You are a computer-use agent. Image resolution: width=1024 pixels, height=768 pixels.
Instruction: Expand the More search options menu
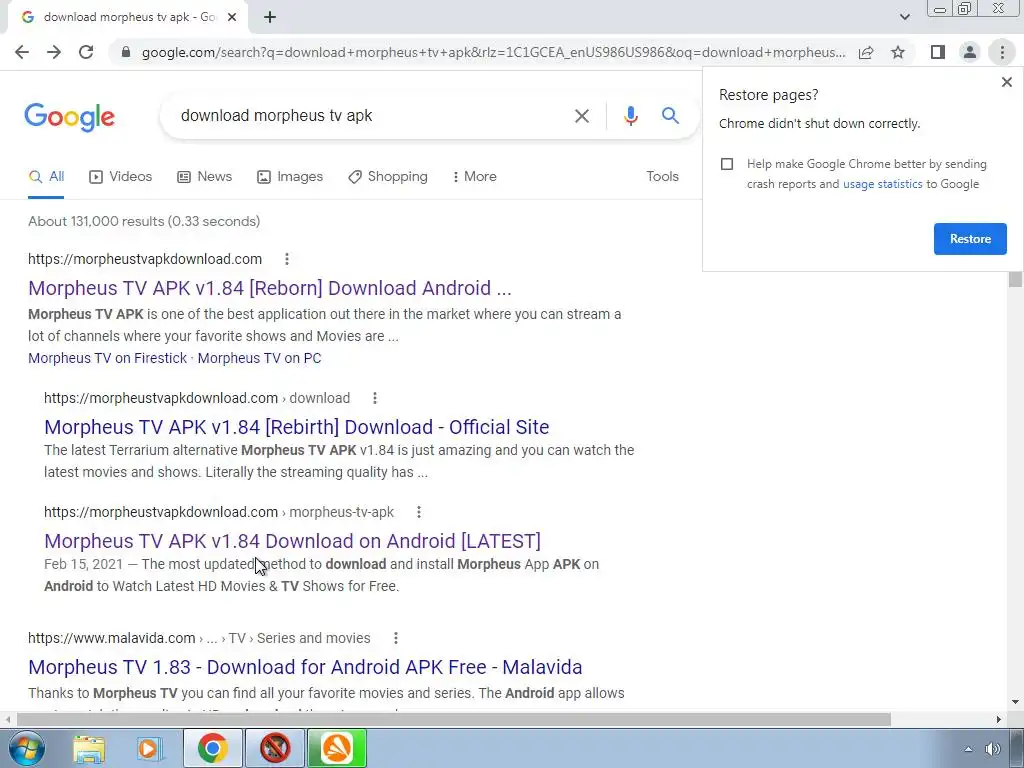[474, 176]
